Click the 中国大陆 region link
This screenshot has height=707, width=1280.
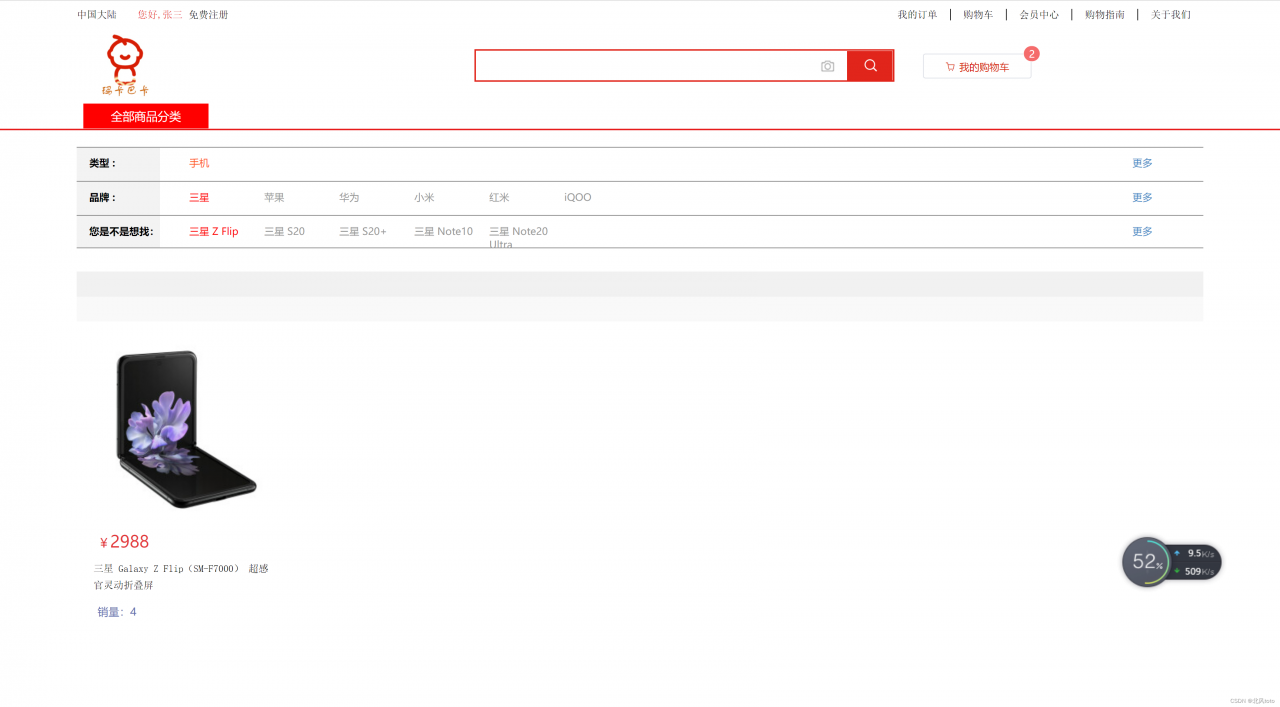(x=97, y=15)
